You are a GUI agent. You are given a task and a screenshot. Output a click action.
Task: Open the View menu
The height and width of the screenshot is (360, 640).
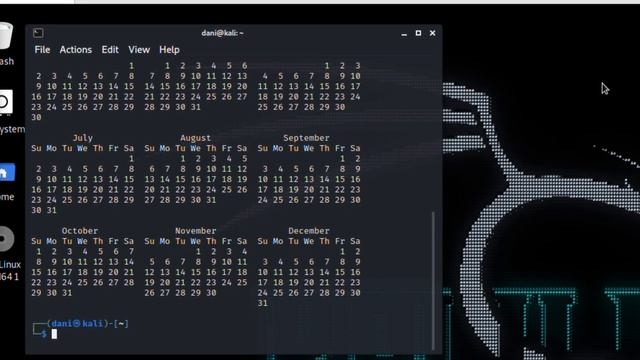pyautogui.click(x=139, y=50)
